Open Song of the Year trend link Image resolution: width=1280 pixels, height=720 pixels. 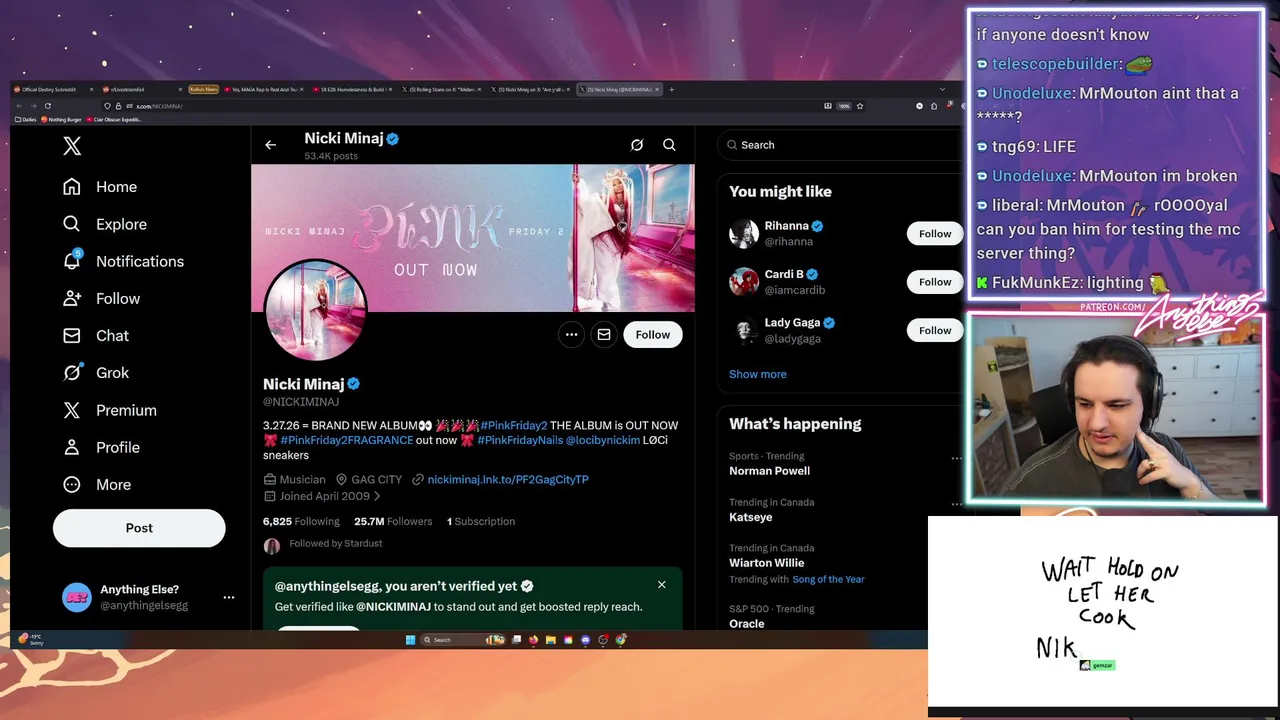[x=828, y=579]
